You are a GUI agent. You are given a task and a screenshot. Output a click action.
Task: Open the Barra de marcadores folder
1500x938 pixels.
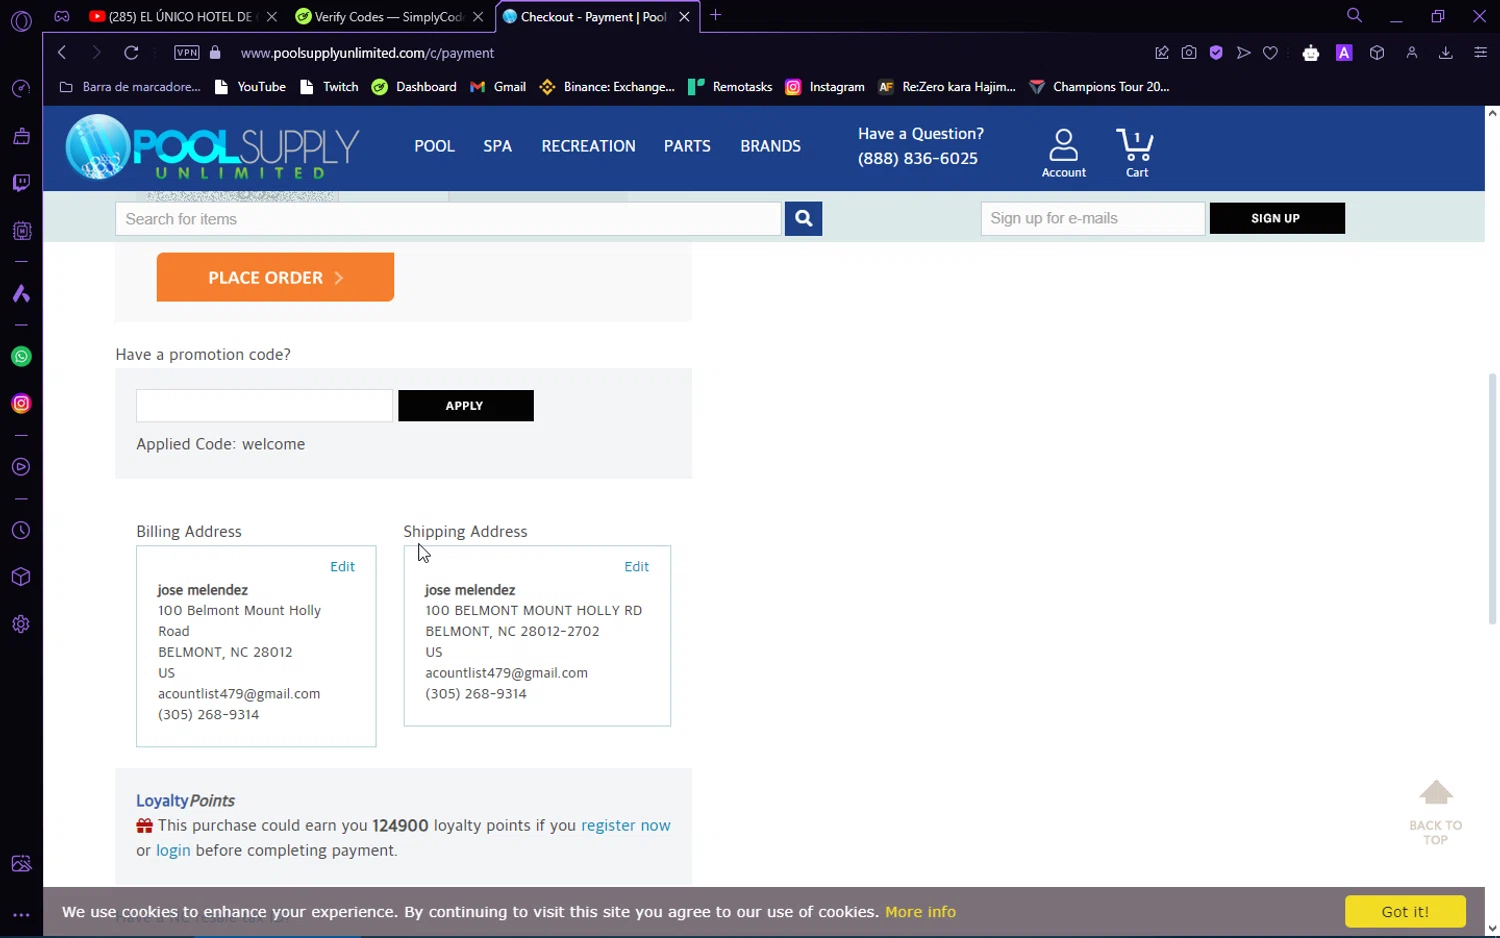coord(130,87)
